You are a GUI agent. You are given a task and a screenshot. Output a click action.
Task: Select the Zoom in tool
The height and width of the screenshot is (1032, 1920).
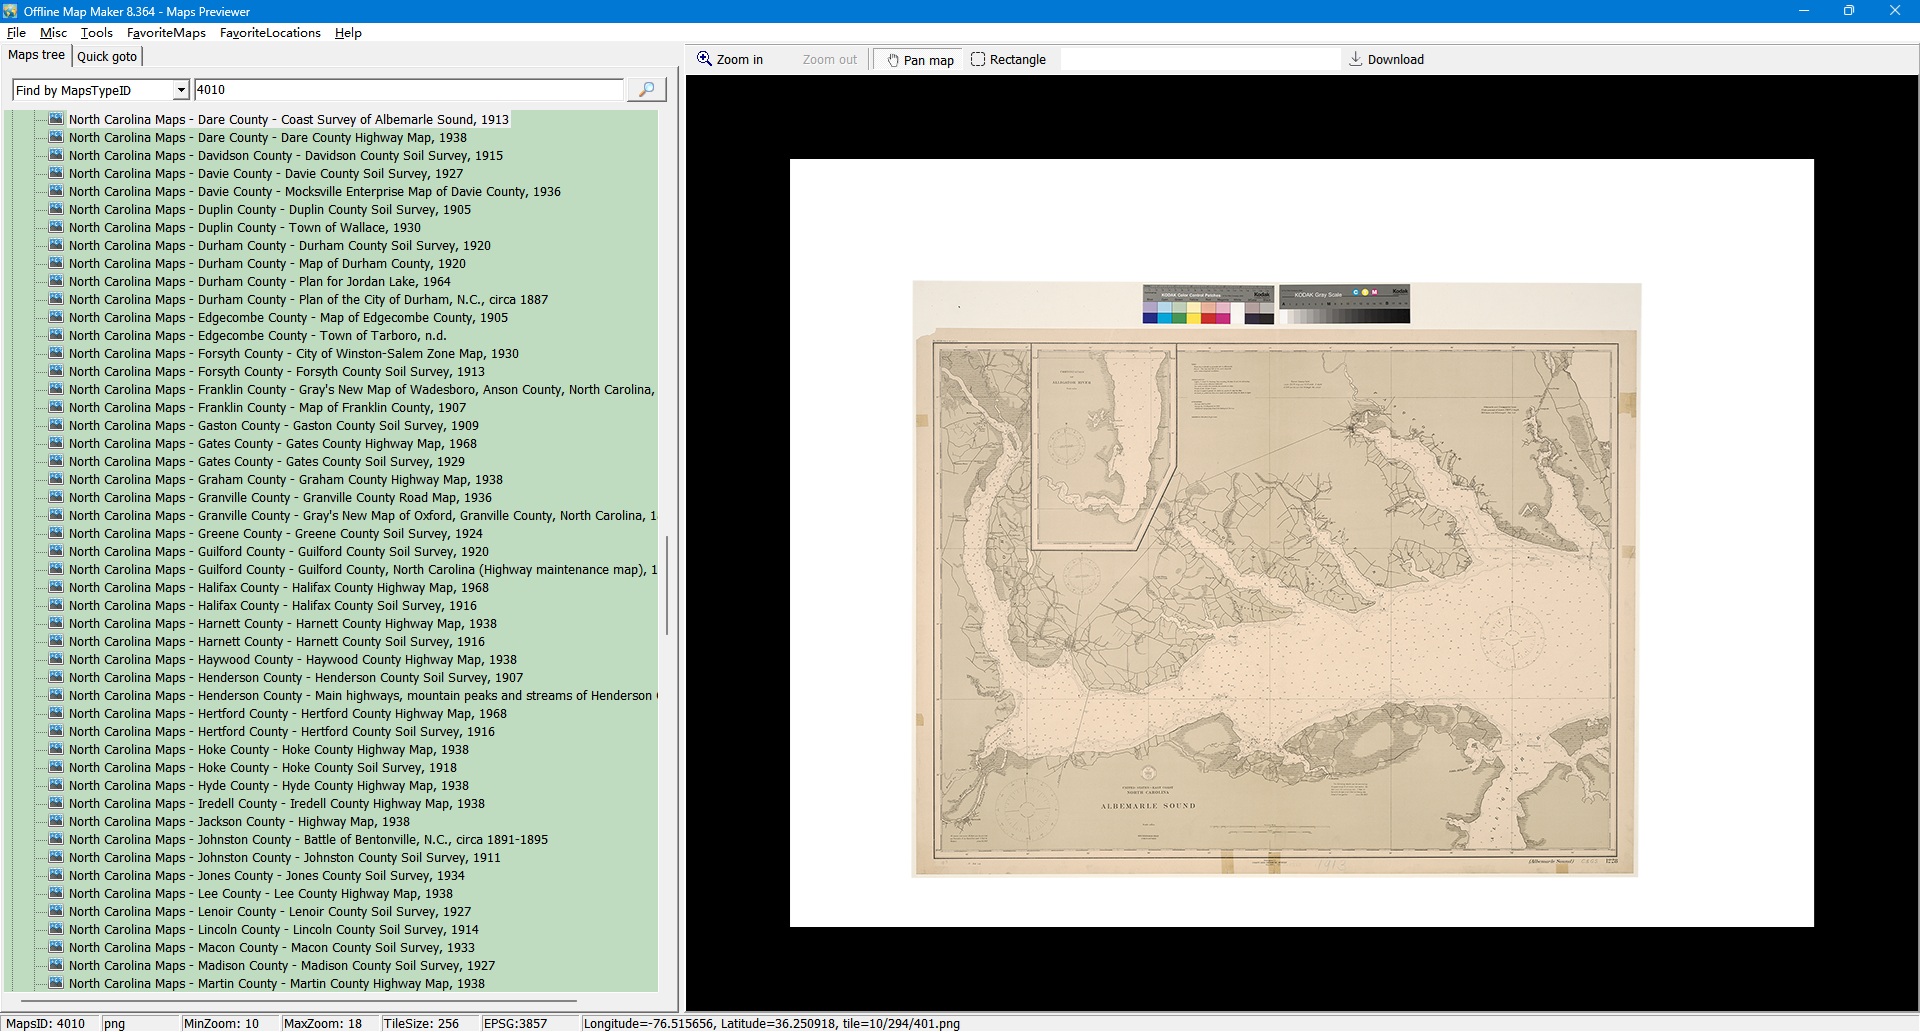pyautogui.click(x=730, y=60)
